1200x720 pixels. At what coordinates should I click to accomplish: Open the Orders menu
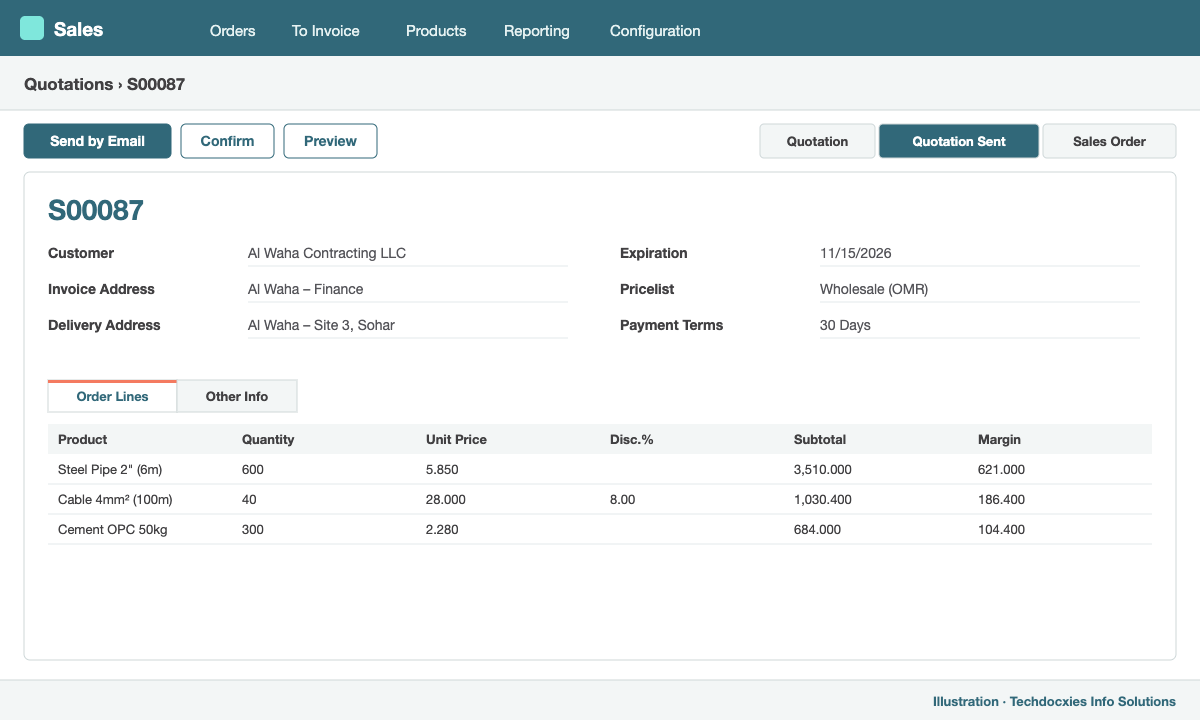click(232, 31)
